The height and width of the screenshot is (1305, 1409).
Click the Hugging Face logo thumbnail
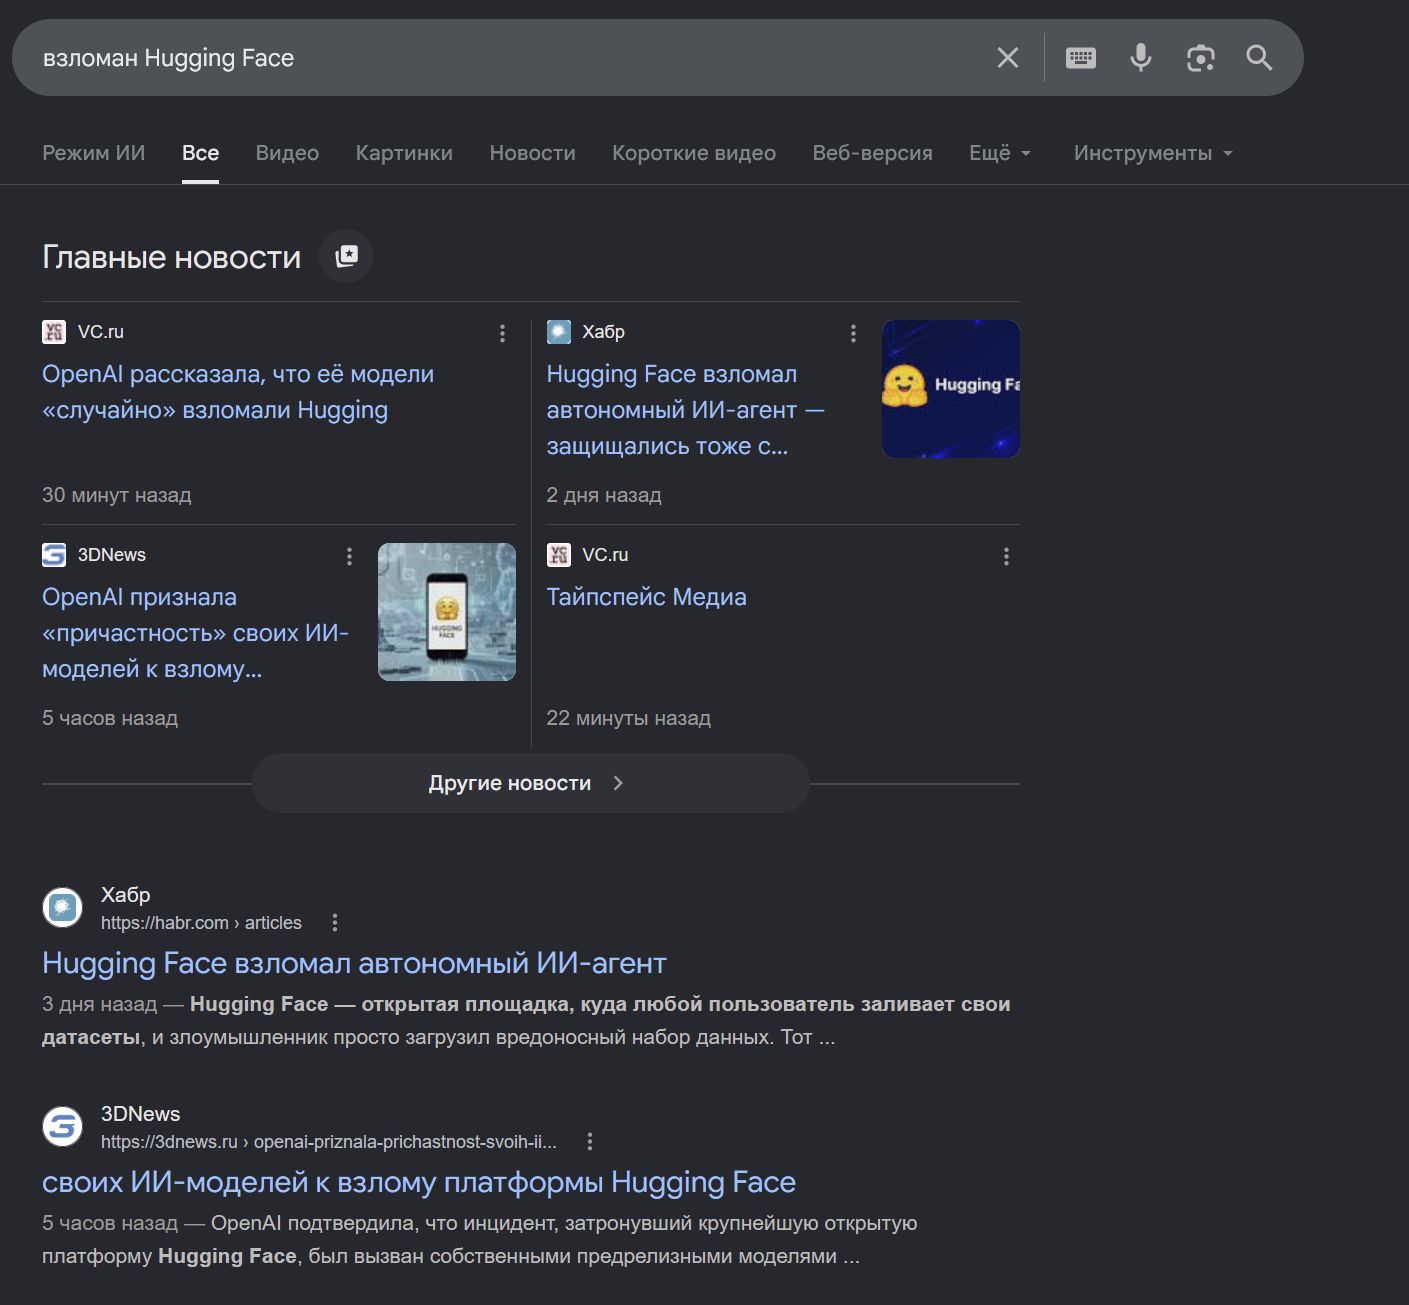pos(951,389)
